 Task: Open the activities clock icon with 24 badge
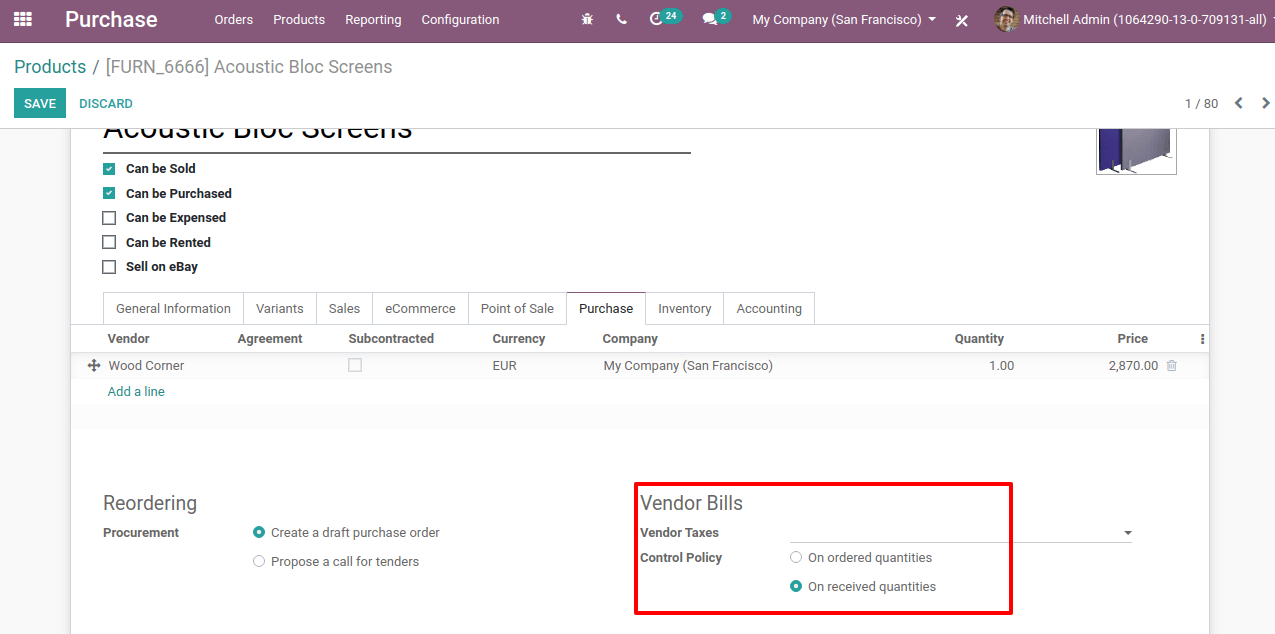click(664, 18)
